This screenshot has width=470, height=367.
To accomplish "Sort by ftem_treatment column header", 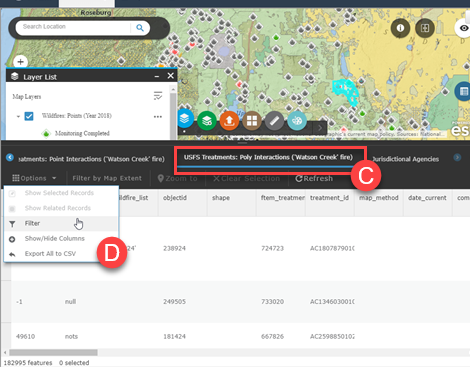I will 281,203.
